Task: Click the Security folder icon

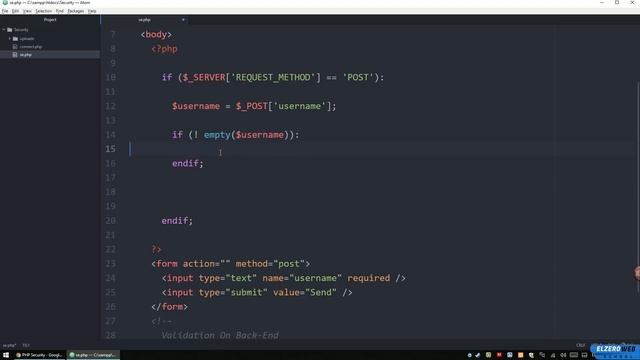Action: (x=10, y=30)
